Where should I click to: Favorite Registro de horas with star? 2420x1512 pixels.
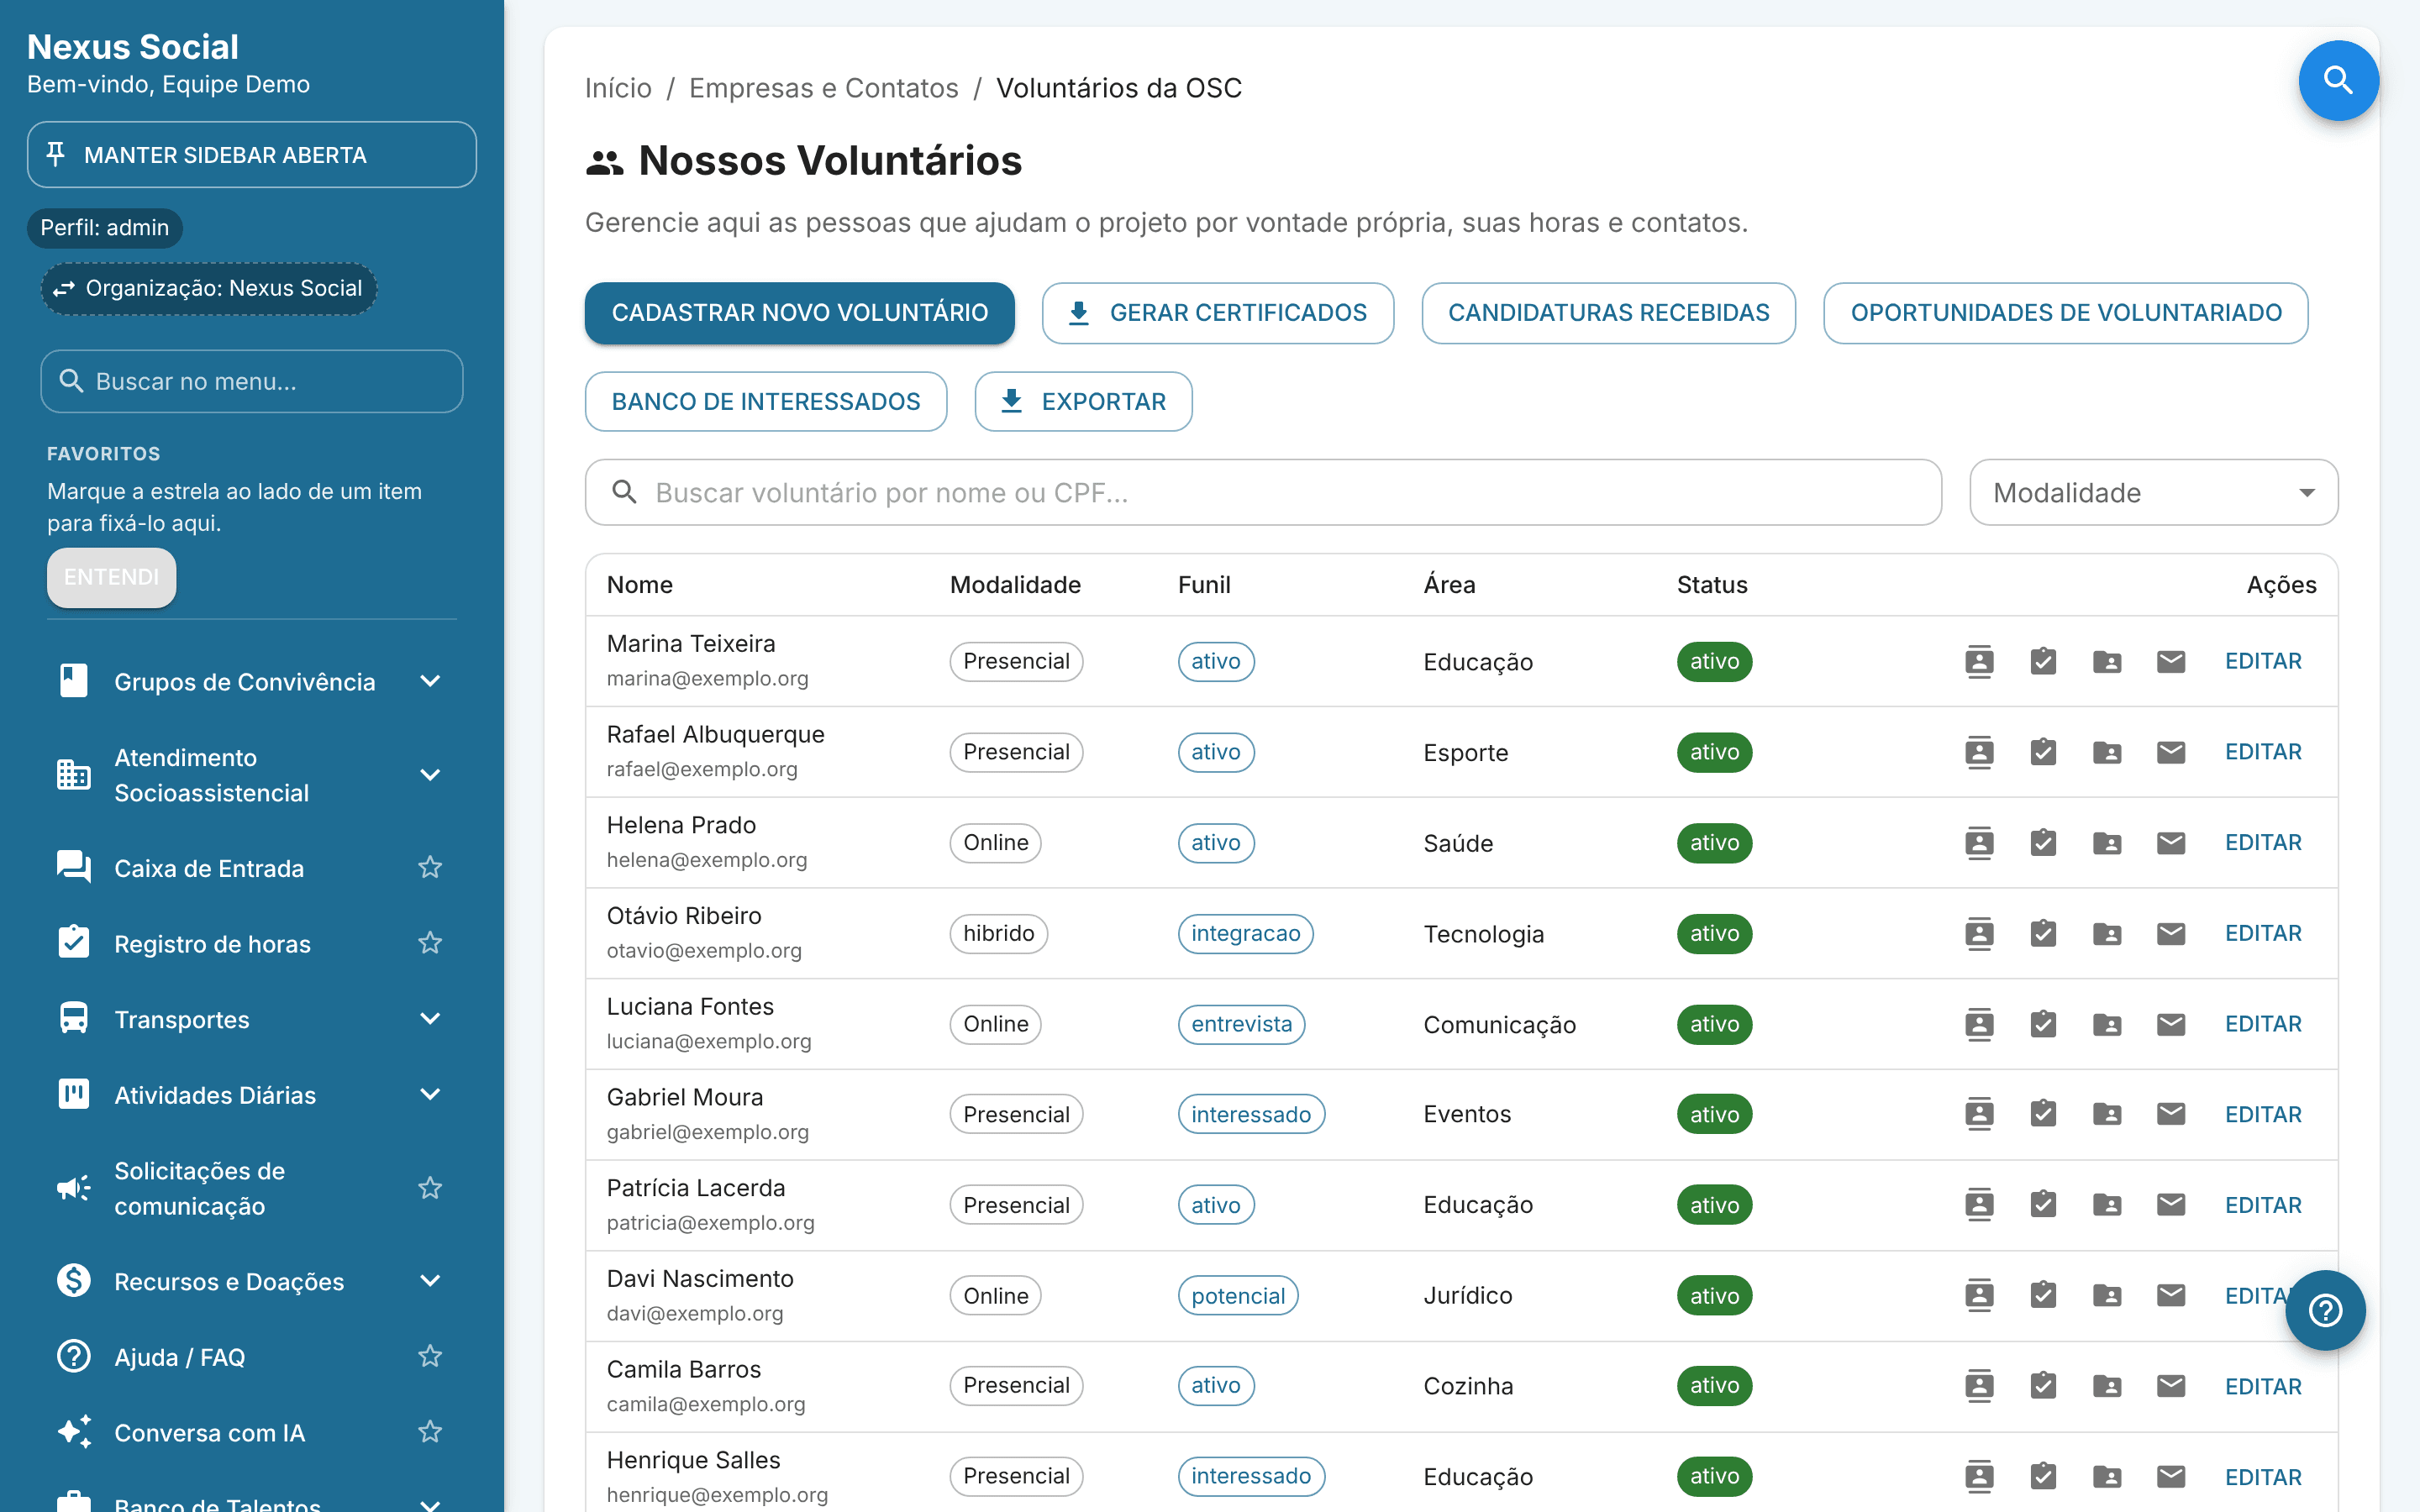pyautogui.click(x=430, y=943)
